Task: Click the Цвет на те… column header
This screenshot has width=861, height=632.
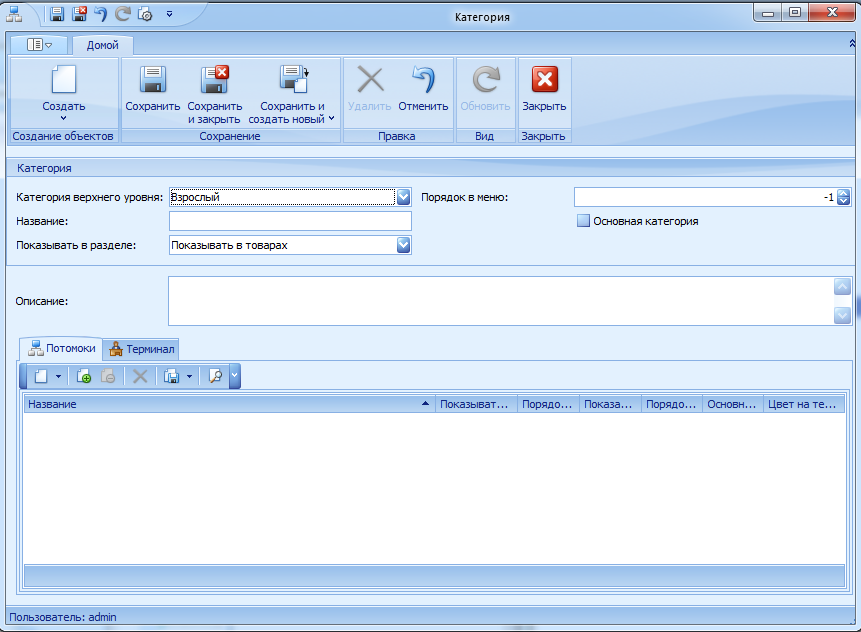Action: click(804, 404)
